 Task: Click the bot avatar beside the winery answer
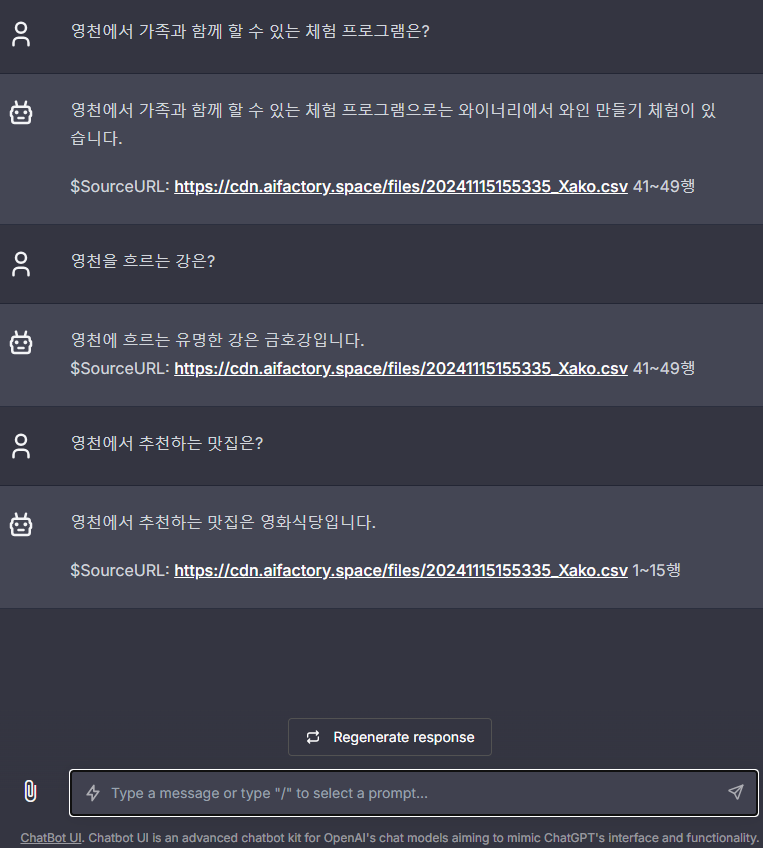(21, 112)
